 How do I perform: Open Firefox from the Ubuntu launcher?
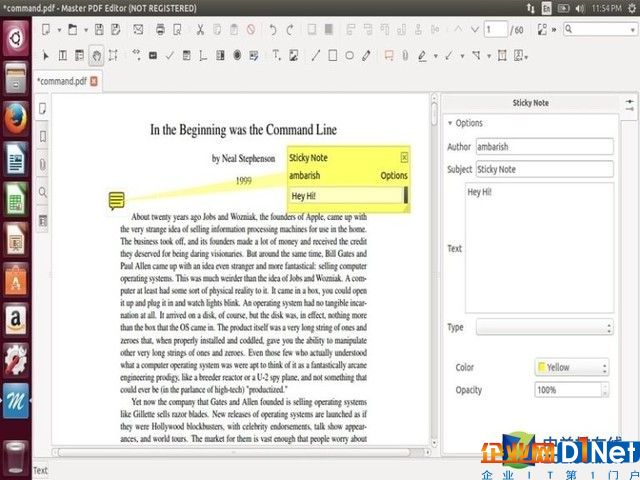(x=16, y=118)
